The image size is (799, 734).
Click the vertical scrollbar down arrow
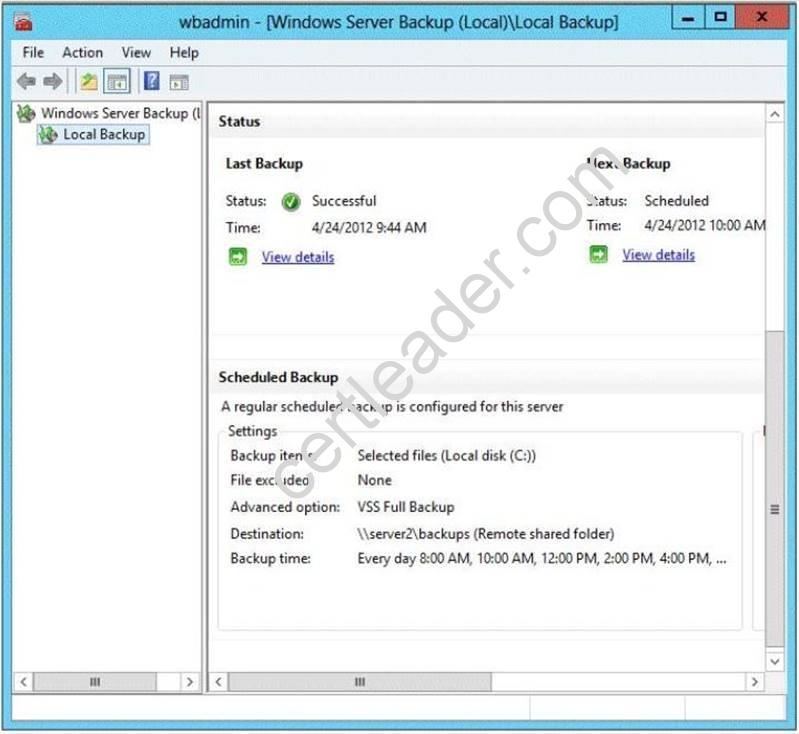(x=774, y=661)
